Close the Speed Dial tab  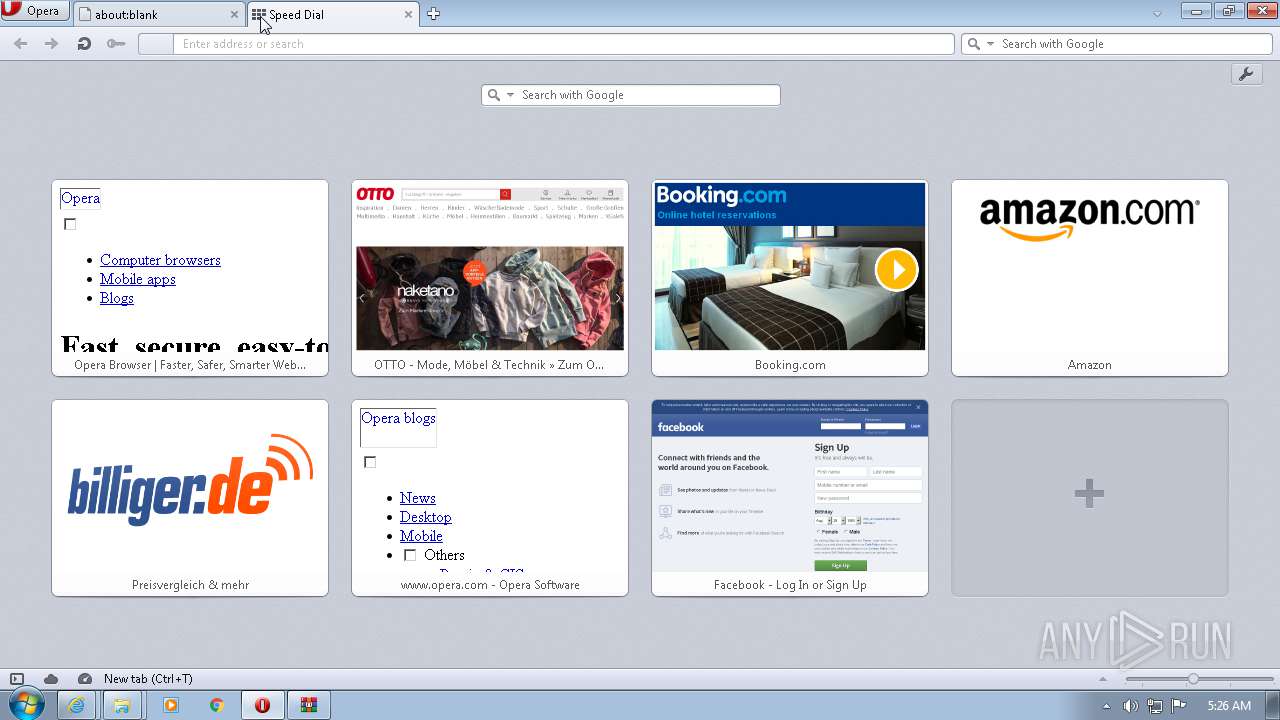coord(408,15)
